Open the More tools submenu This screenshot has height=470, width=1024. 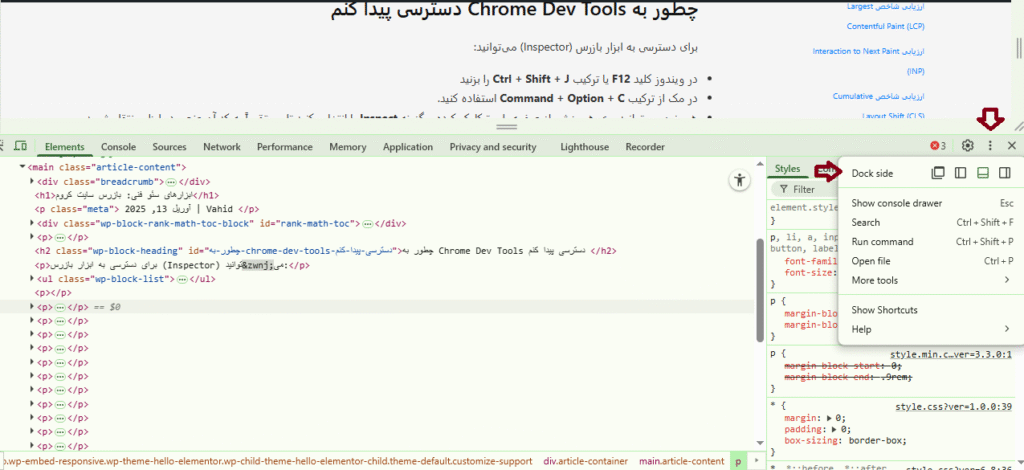tap(931, 281)
